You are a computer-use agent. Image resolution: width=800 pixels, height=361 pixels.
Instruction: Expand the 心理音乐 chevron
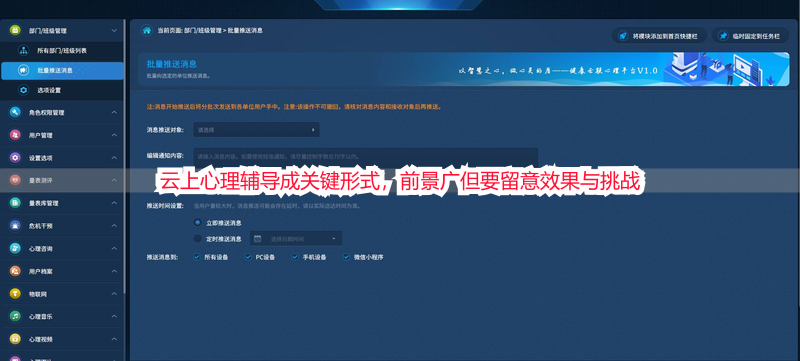(114, 316)
